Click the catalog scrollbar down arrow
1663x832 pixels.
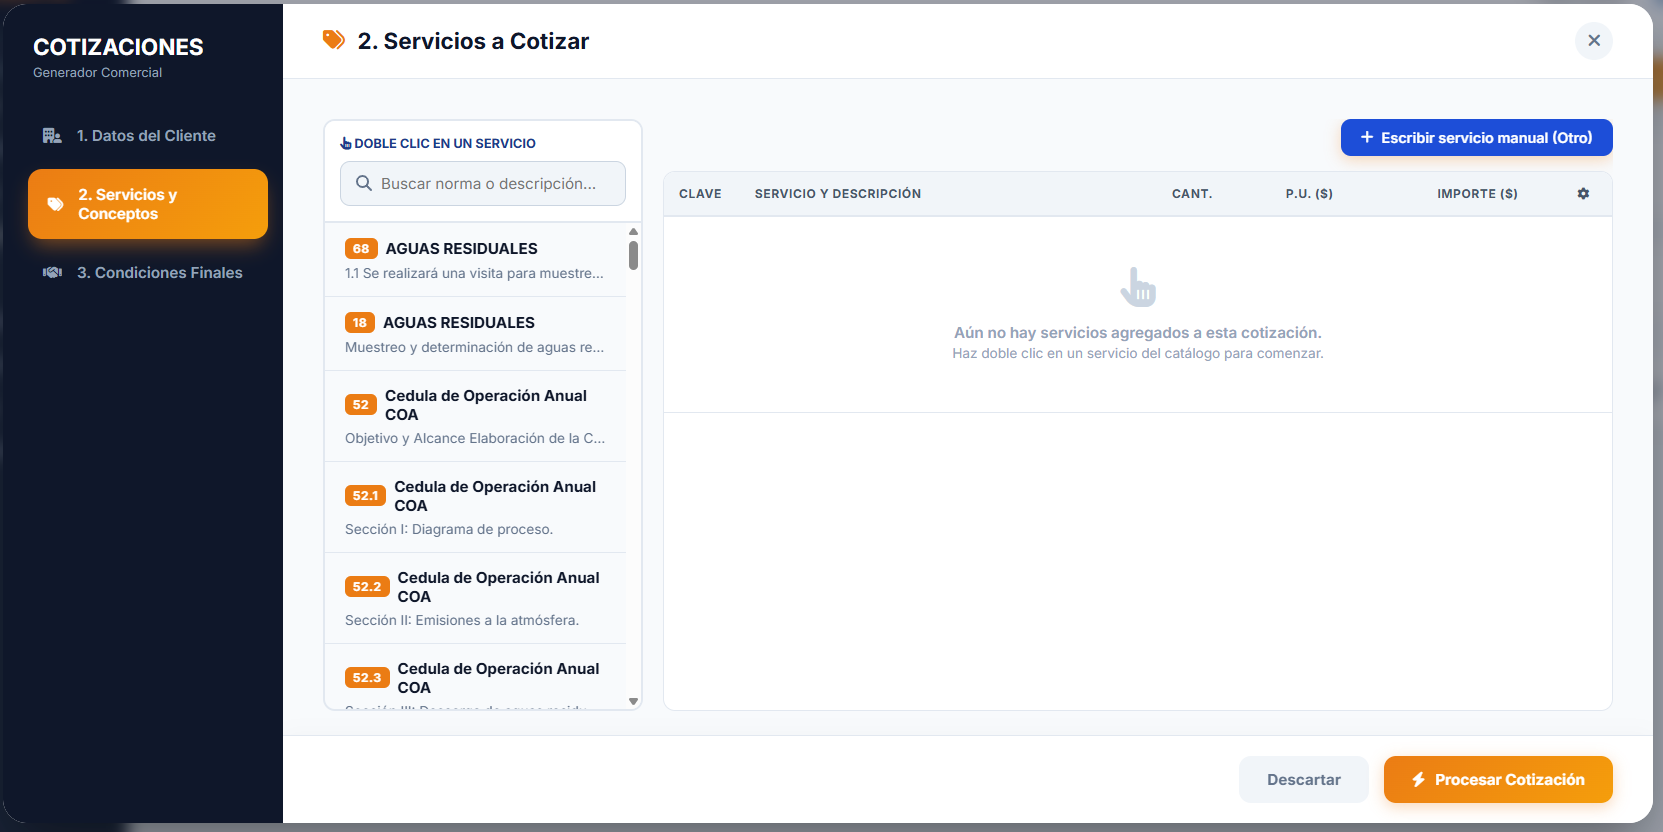click(x=633, y=702)
